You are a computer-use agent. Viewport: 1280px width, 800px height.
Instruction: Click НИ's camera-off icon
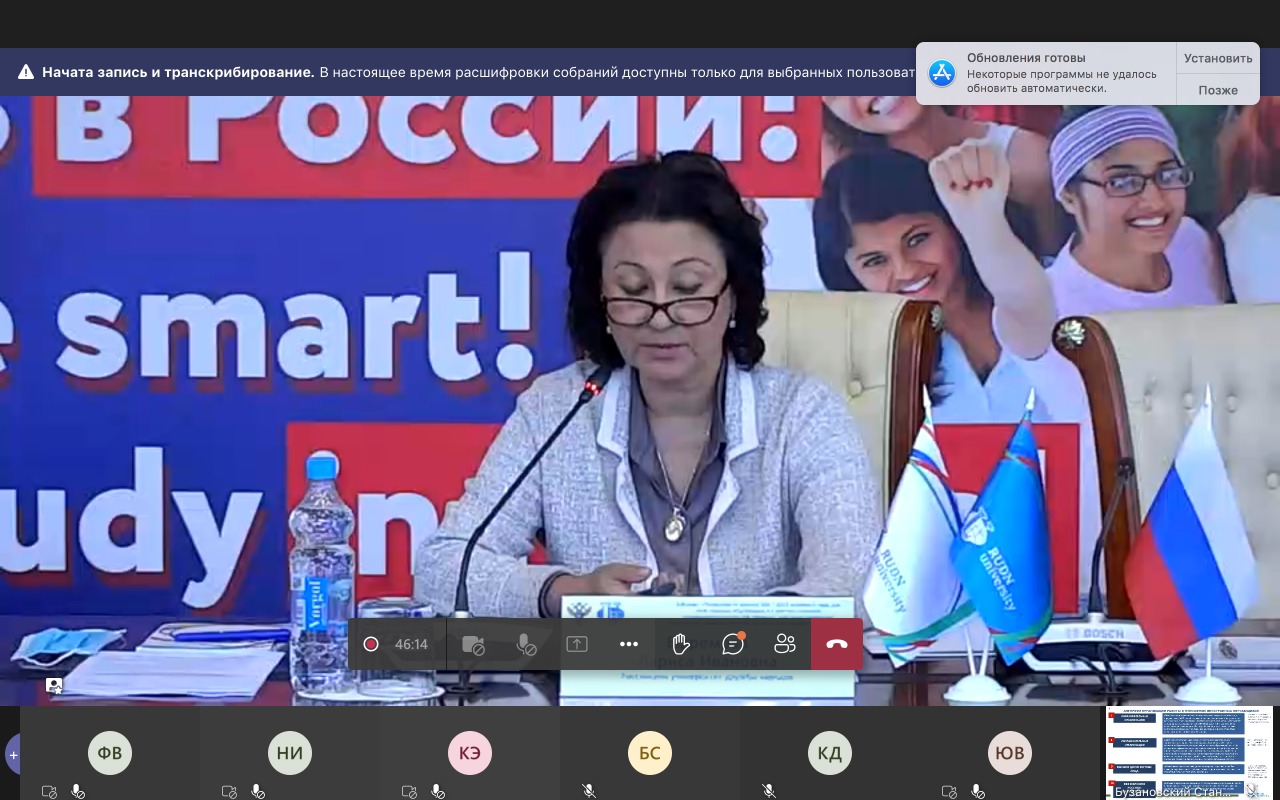(x=229, y=791)
